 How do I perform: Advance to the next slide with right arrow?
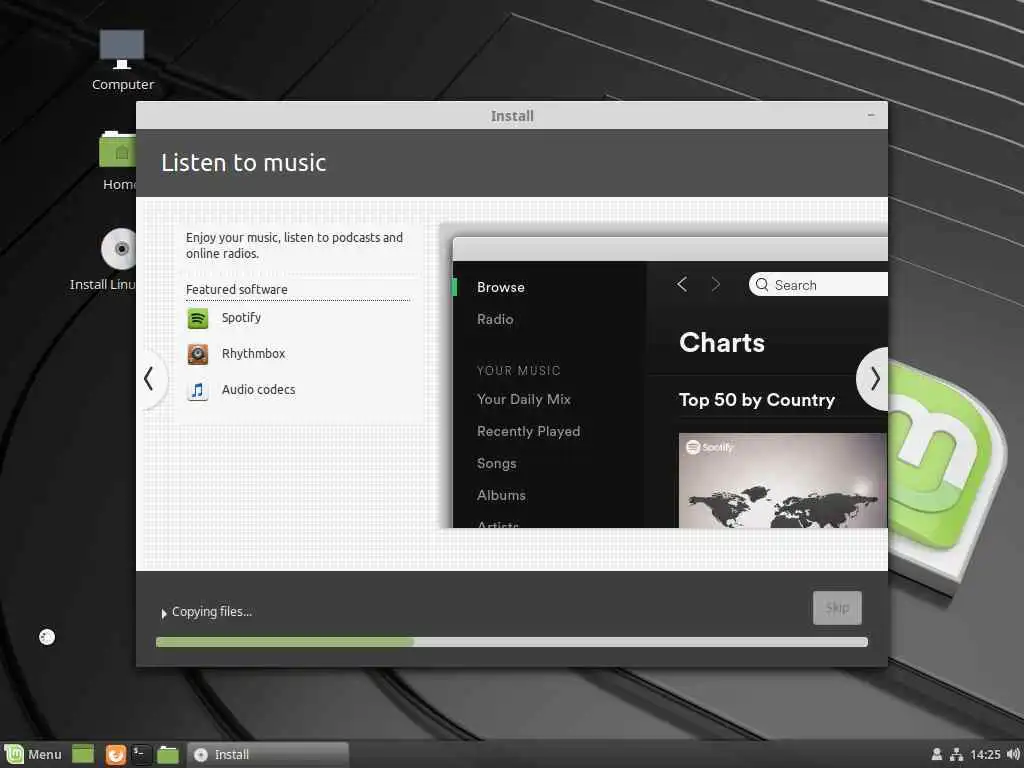tap(875, 379)
